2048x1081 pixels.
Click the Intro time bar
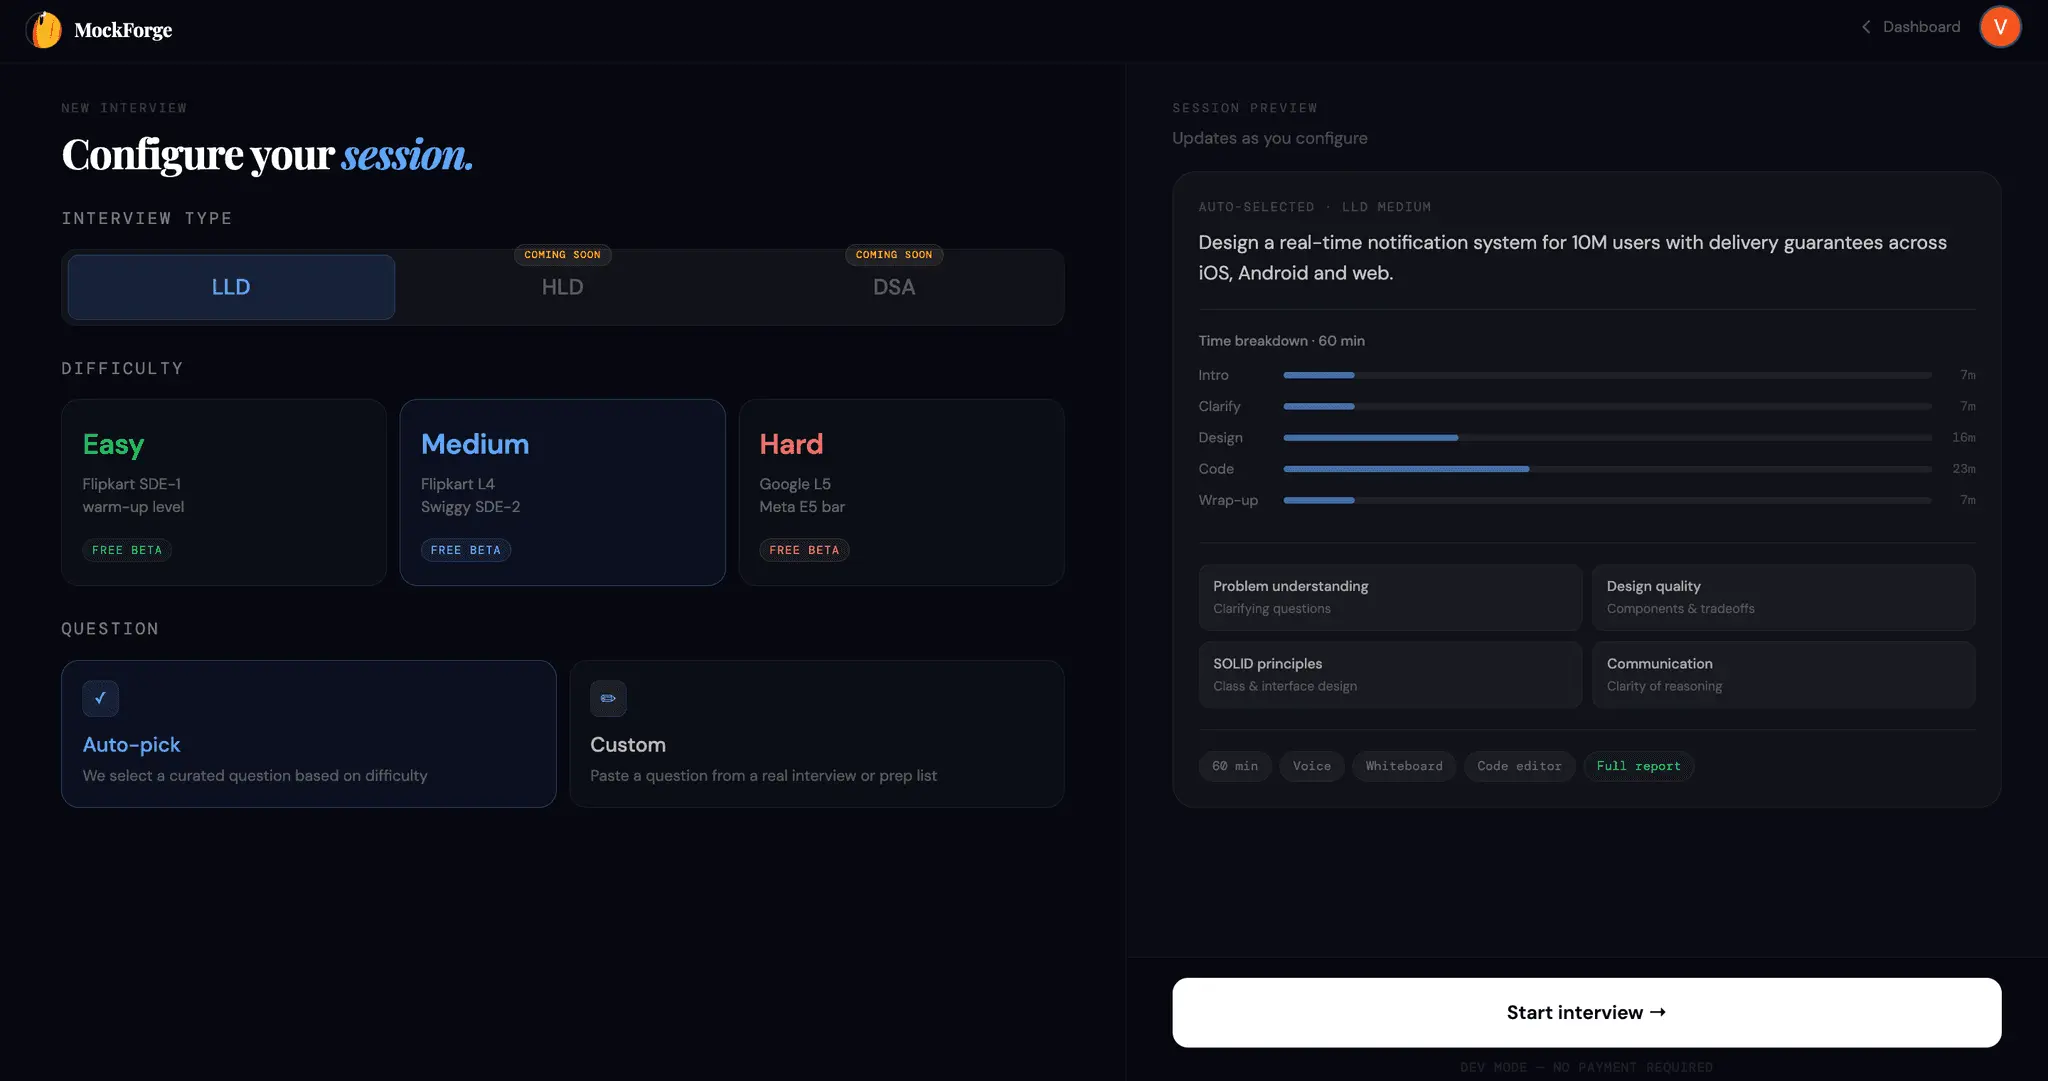(x=1607, y=375)
